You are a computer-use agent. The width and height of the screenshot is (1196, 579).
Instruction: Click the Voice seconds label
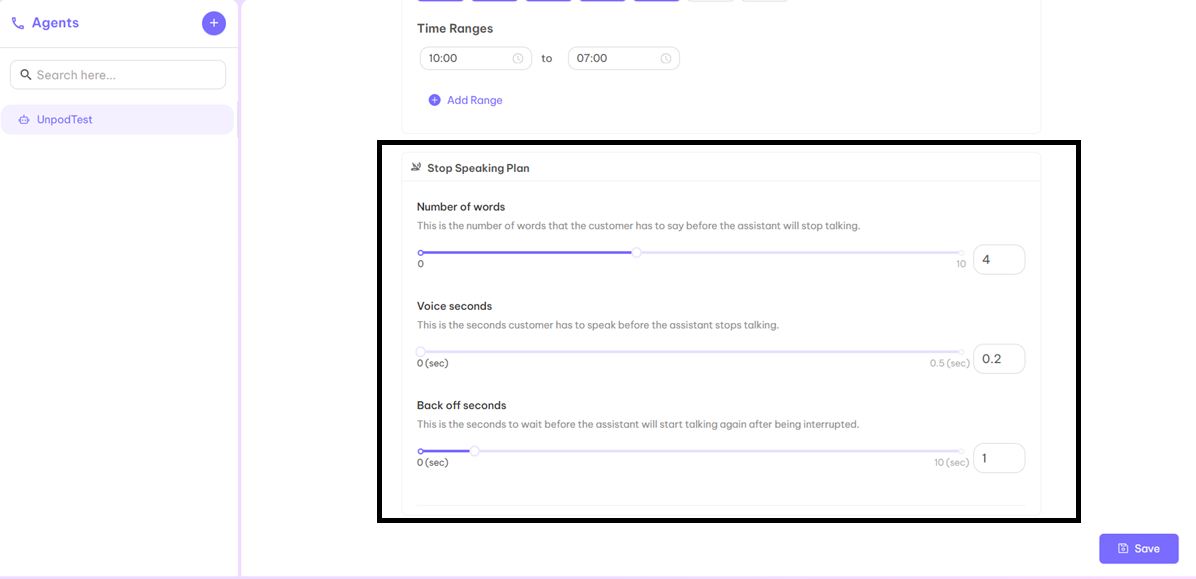coord(455,306)
